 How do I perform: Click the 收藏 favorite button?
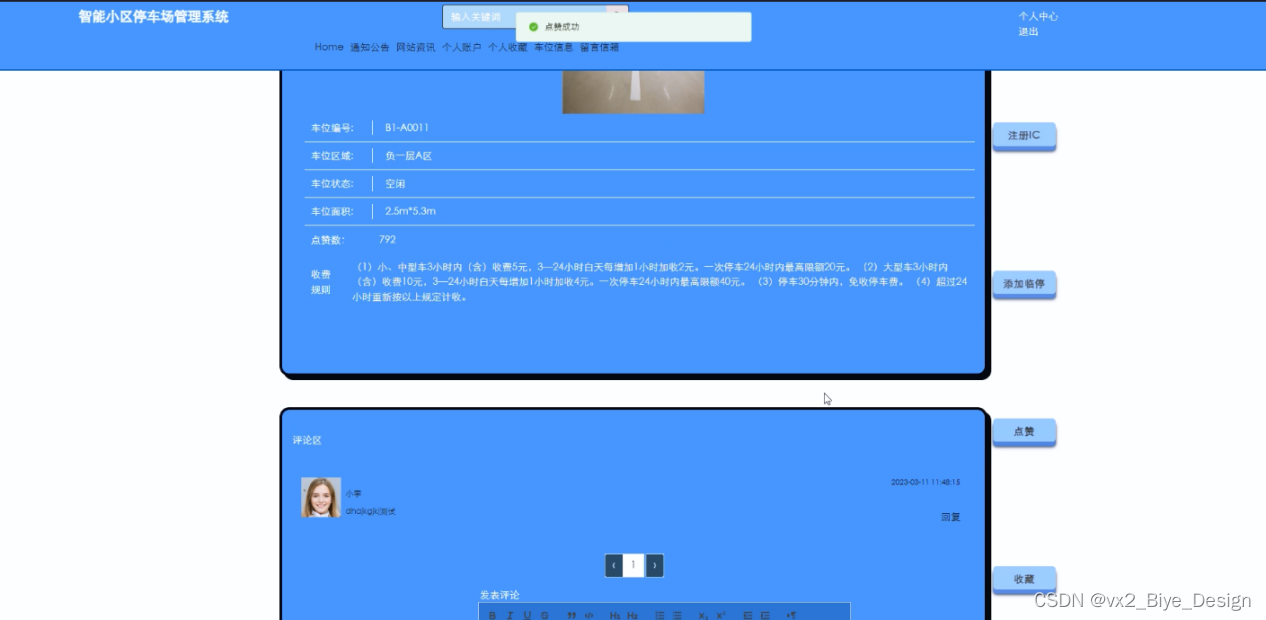click(x=1024, y=579)
